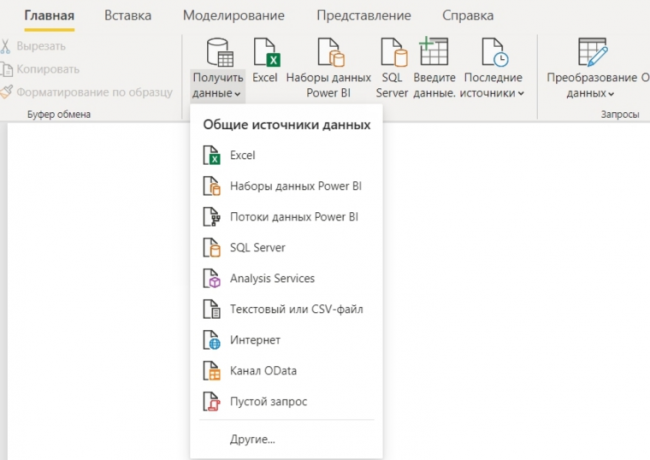The width and height of the screenshot is (650, 460).
Task: Open the Справка tab
Action: coord(466,16)
